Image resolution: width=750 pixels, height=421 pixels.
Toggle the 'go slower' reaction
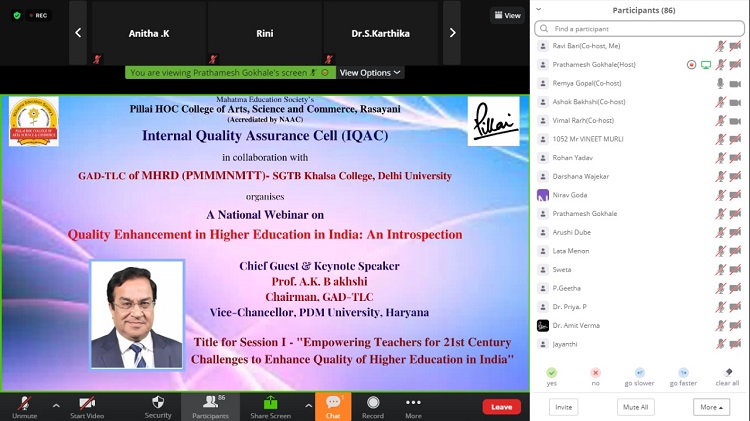click(639, 373)
